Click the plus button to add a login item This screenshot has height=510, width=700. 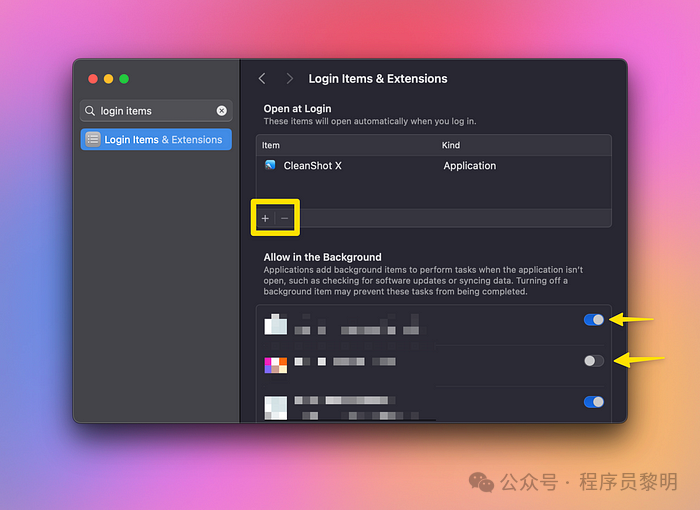265,218
